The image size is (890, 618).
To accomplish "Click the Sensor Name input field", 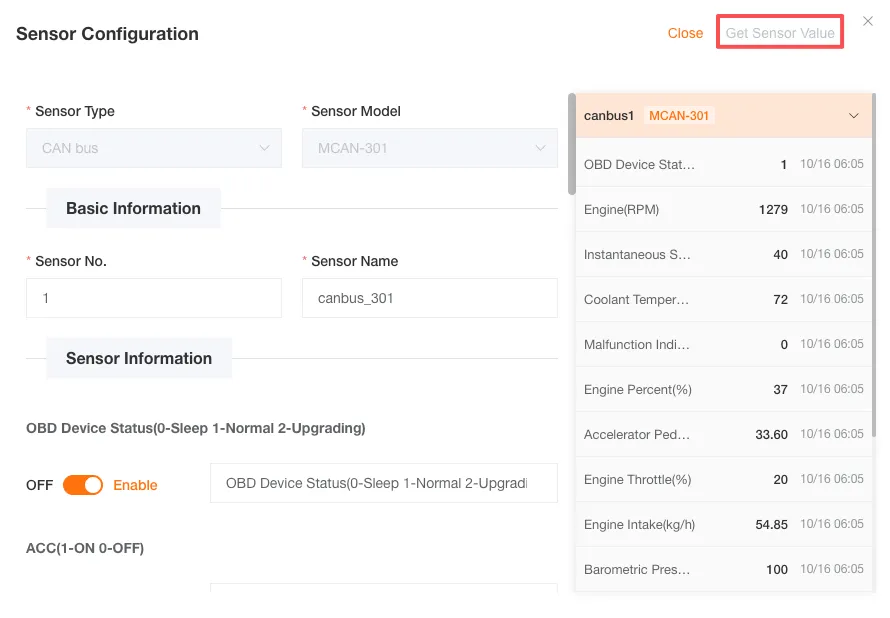I will pyautogui.click(x=429, y=297).
